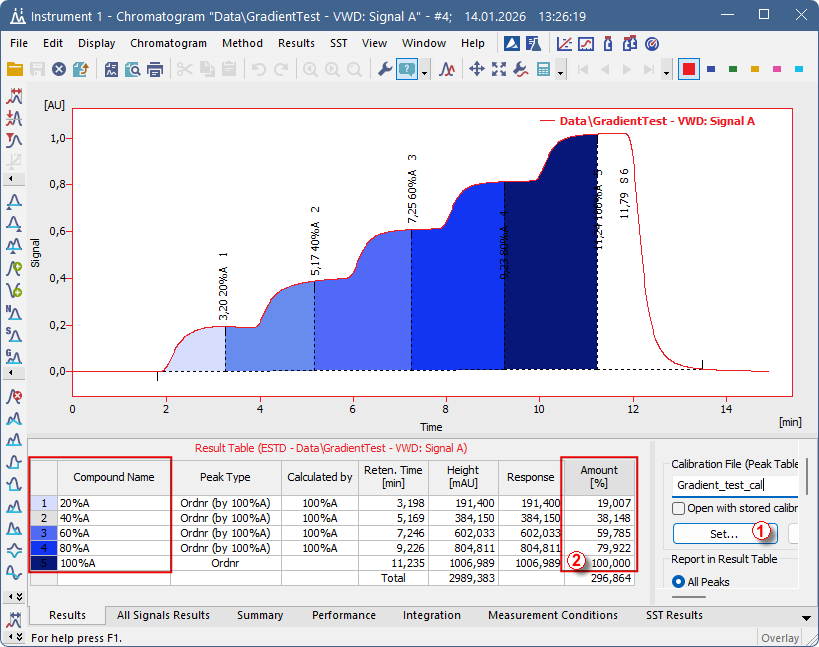
Task: Select the red signal color swatch
Action: [688, 69]
